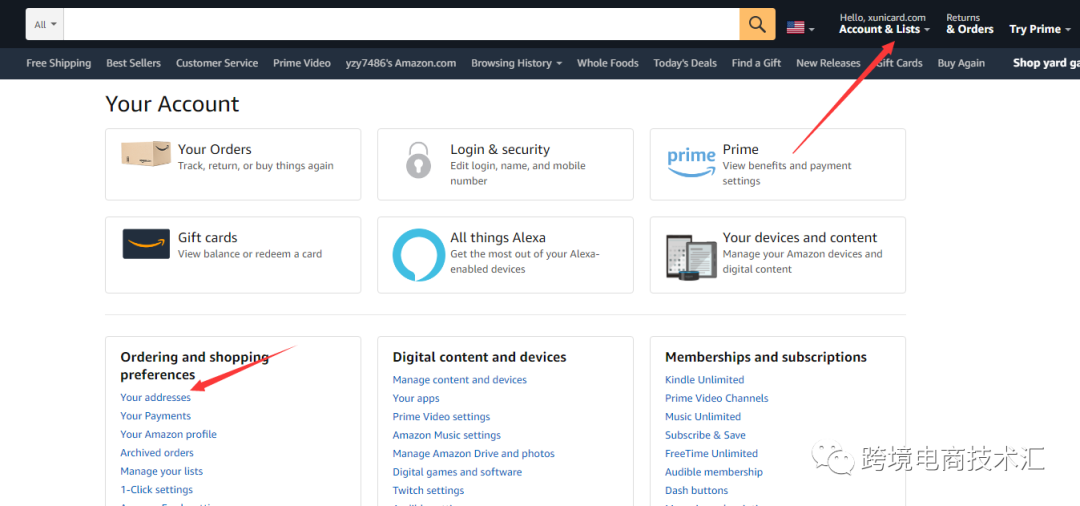The width and height of the screenshot is (1080, 506).
Task: Open the Manage your lists link
Action: (x=162, y=472)
